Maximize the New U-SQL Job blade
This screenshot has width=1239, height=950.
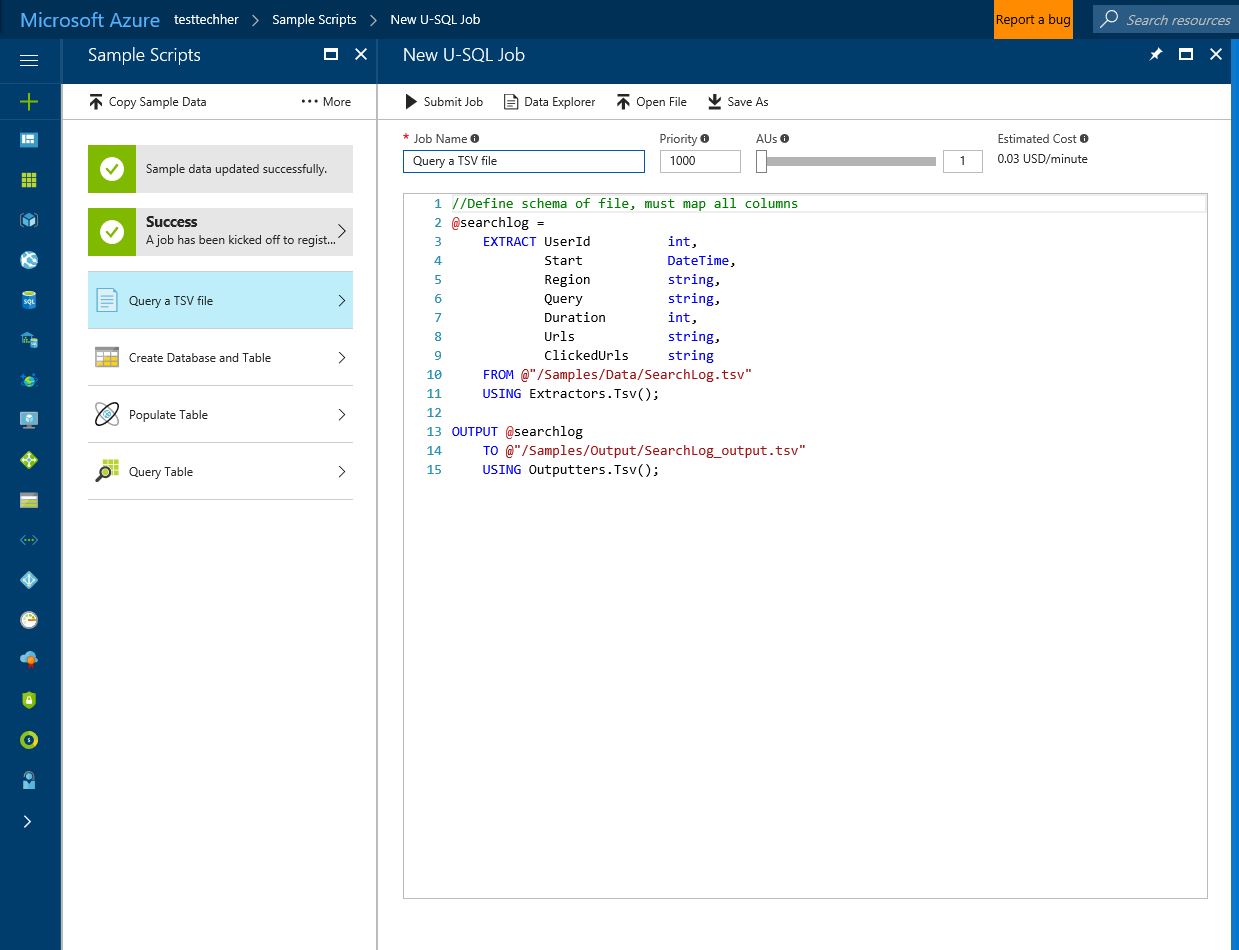coord(1186,55)
